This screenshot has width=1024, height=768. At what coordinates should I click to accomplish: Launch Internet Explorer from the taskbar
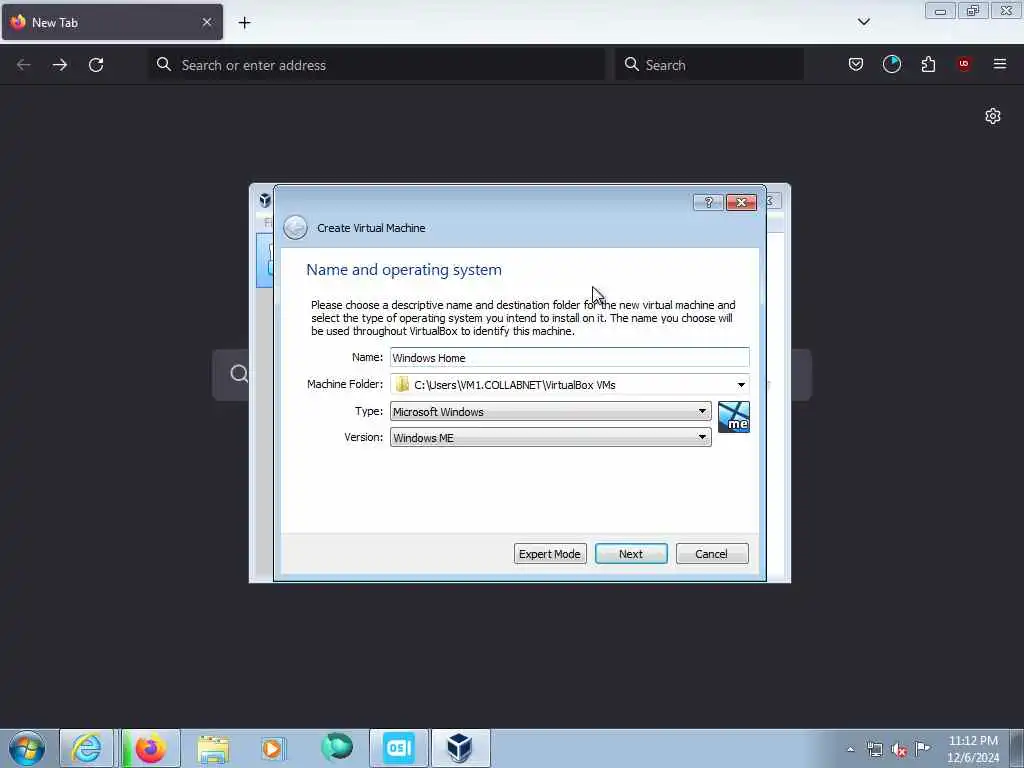click(86, 748)
